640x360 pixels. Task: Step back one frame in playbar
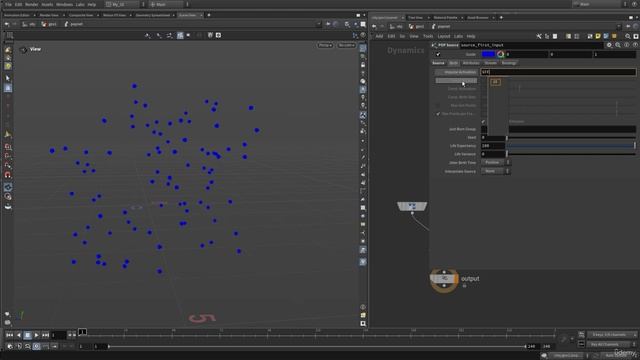click(18, 335)
